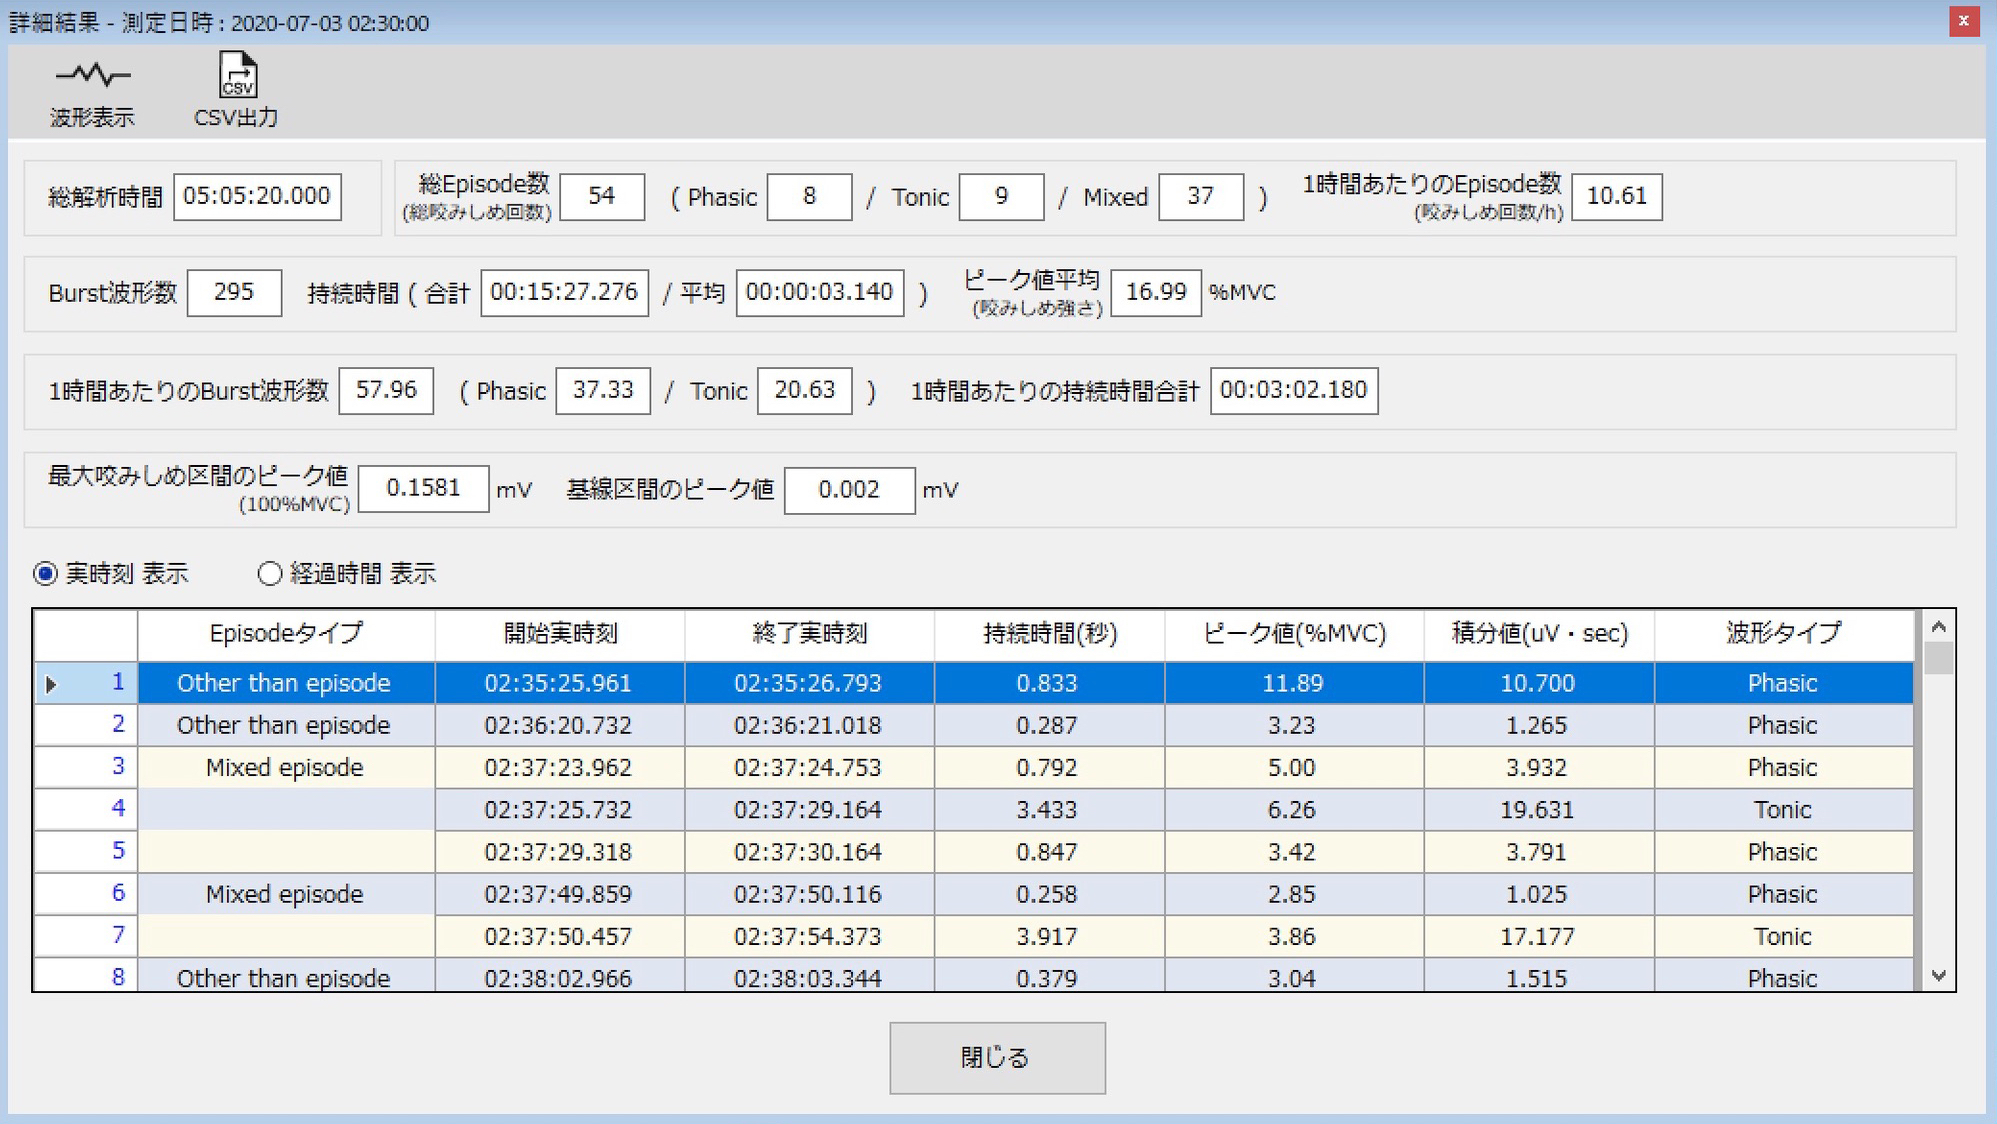Viewport: 1997px width, 1124px height.
Task: Open the waveform display (波形表示)
Action: [92, 91]
